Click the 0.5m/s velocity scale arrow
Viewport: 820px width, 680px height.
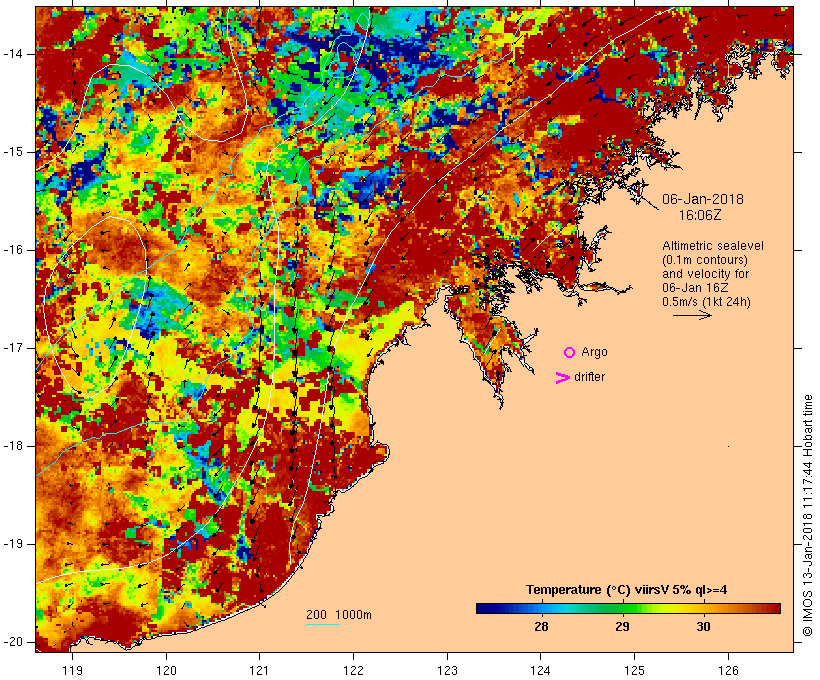[692, 315]
